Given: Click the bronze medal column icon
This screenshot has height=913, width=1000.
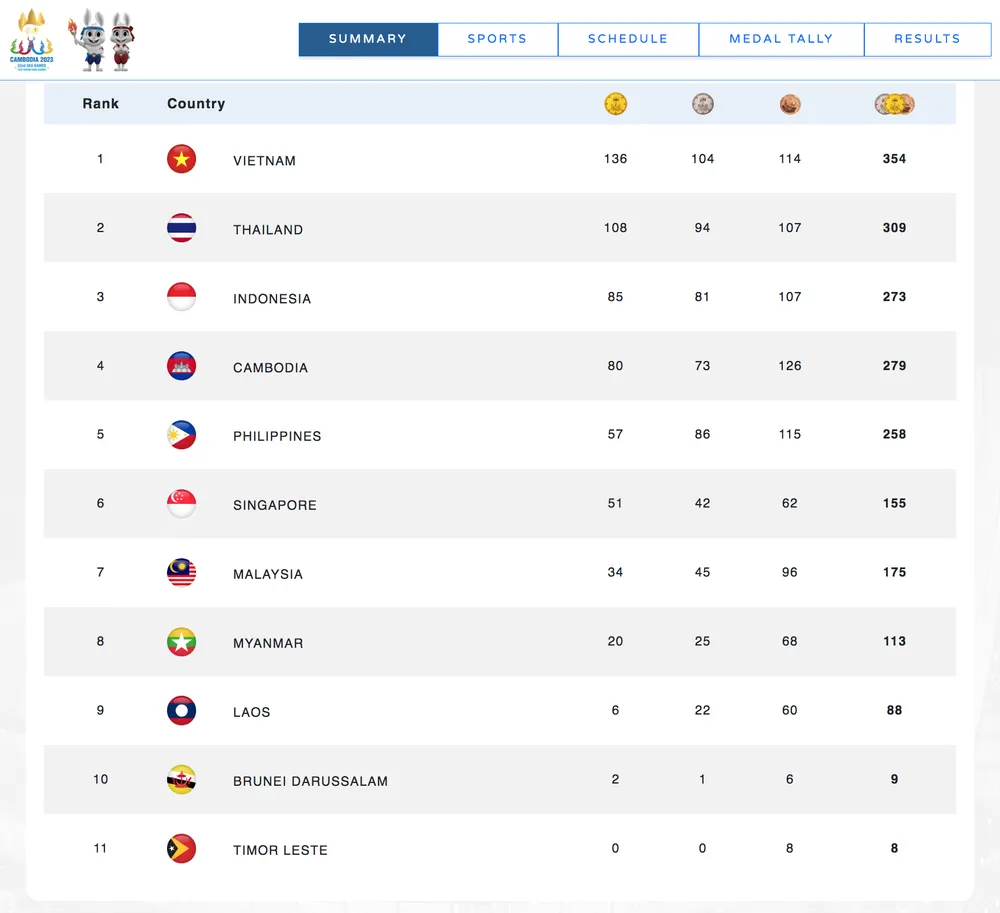Looking at the screenshot, I should pyautogui.click(x=790, y=103).
